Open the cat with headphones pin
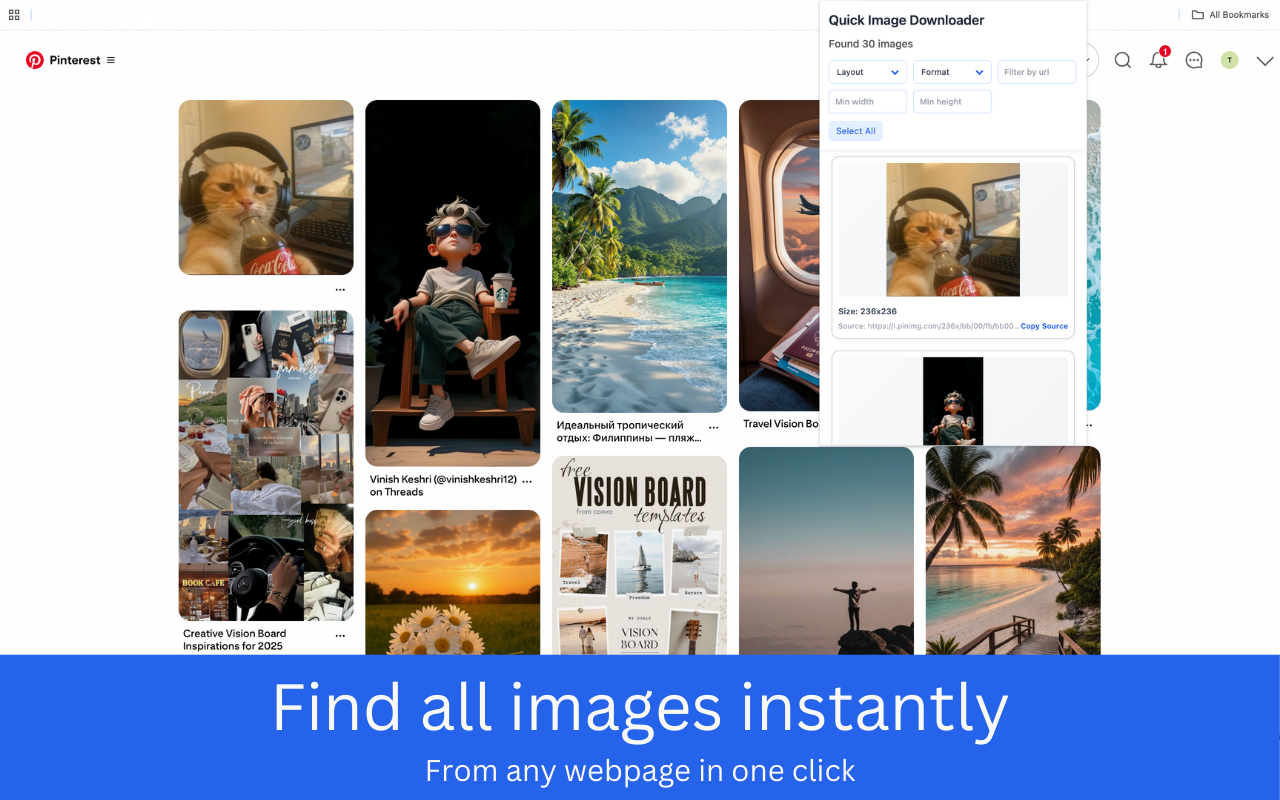The image size is (1280, 800). pyautogui.click(x=266, y=187)
